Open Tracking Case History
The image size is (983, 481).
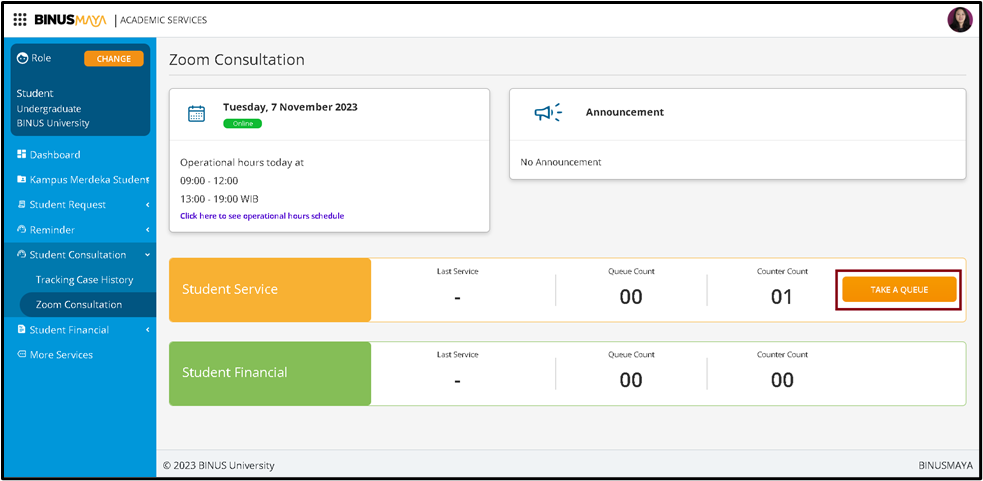[x=85, y=280]
